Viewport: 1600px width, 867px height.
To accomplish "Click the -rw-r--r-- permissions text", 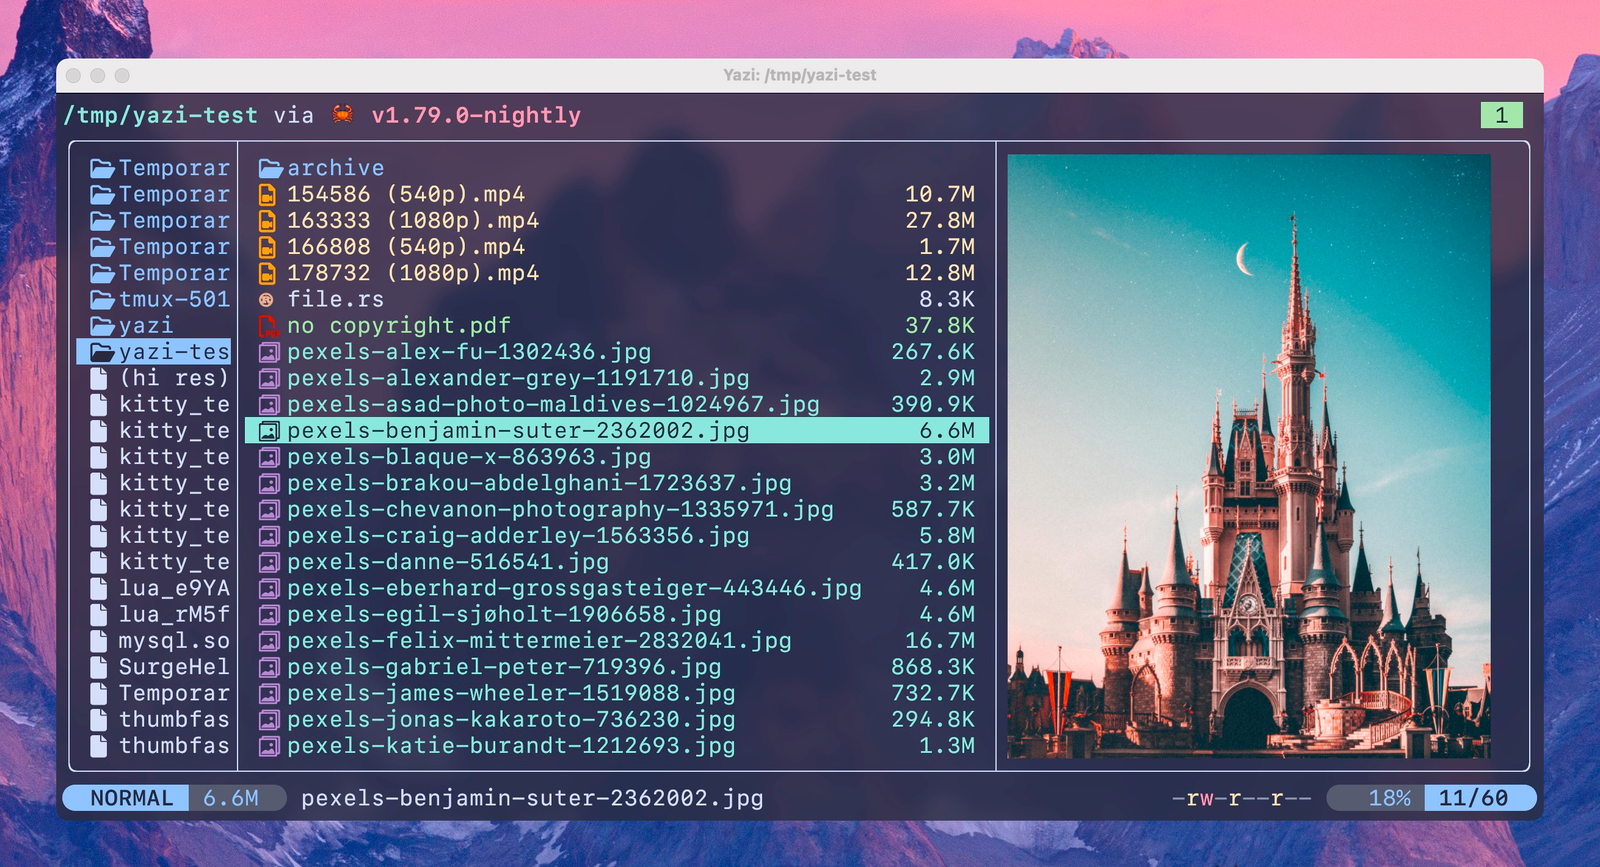I will point(1241,798).
